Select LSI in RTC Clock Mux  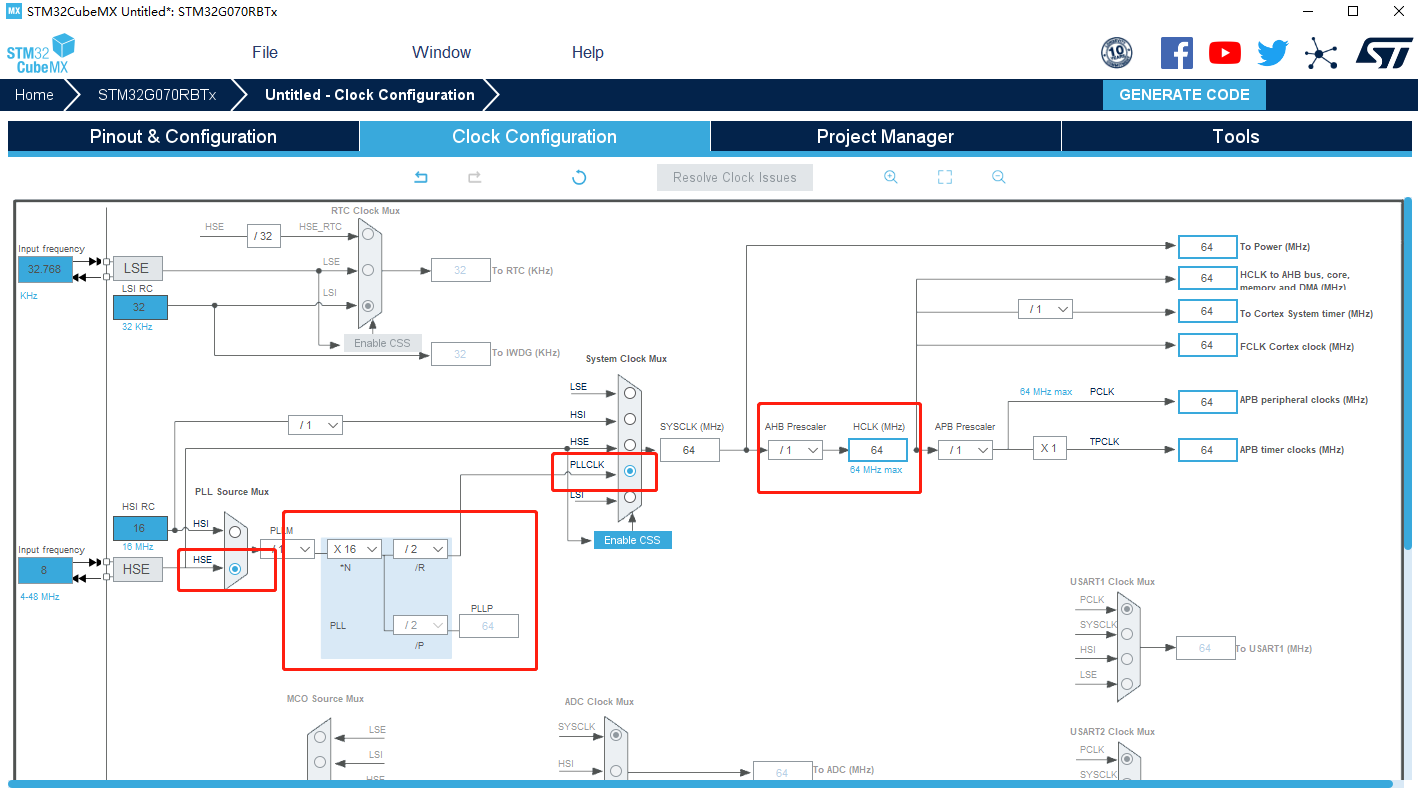(368, 306)
